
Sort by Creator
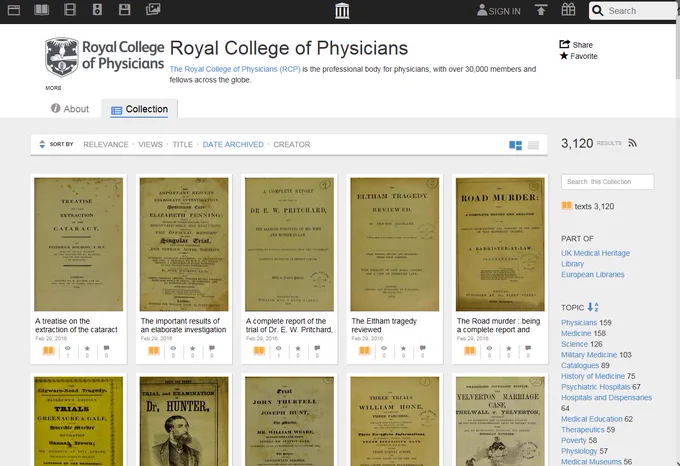pos(291,144)
